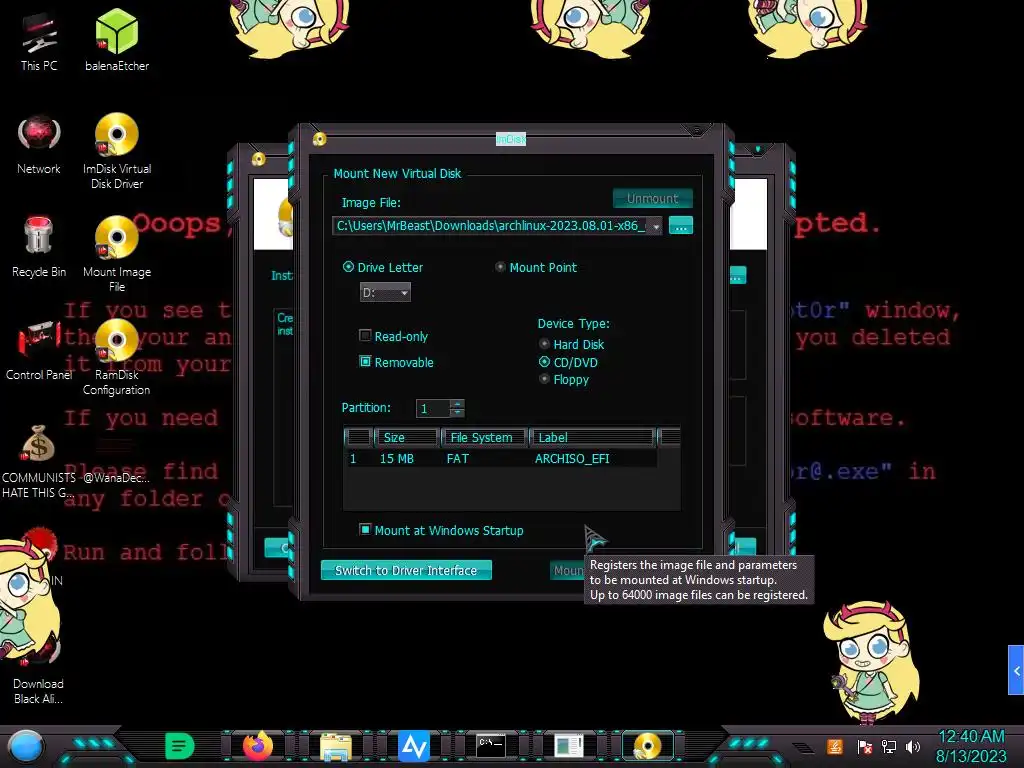Click the Java update tray icon
The height and width of the screenshot is (768, 1024).
[x=835, y=746]
